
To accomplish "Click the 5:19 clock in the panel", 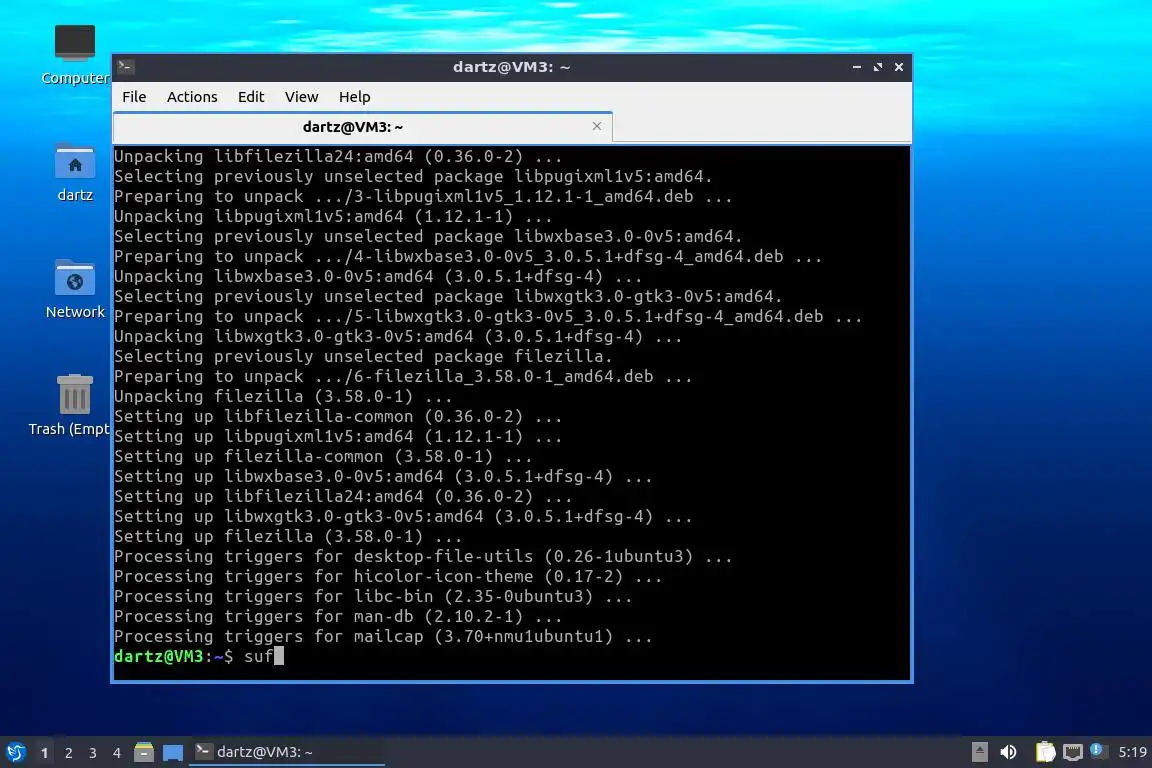I will (x=1132, y=752).
